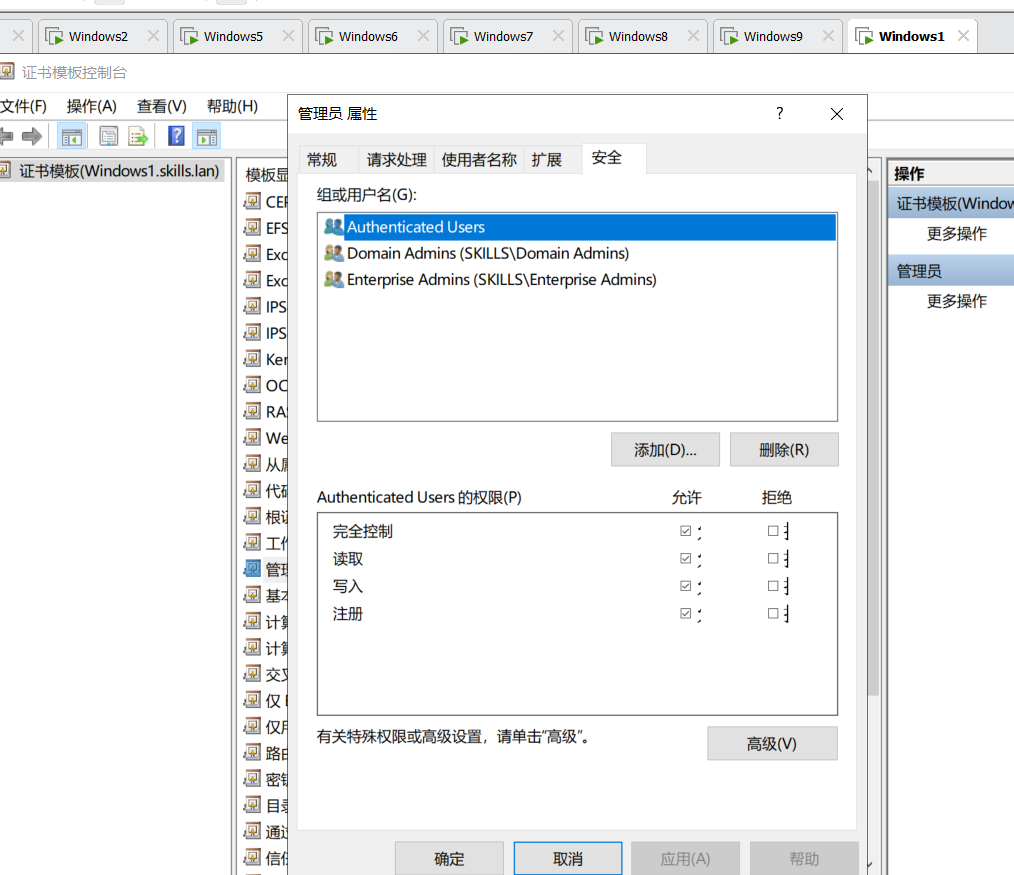This screenshot has width=1014, height=875.
Task: Click the dialog's question mark help button
Action: 780,114
